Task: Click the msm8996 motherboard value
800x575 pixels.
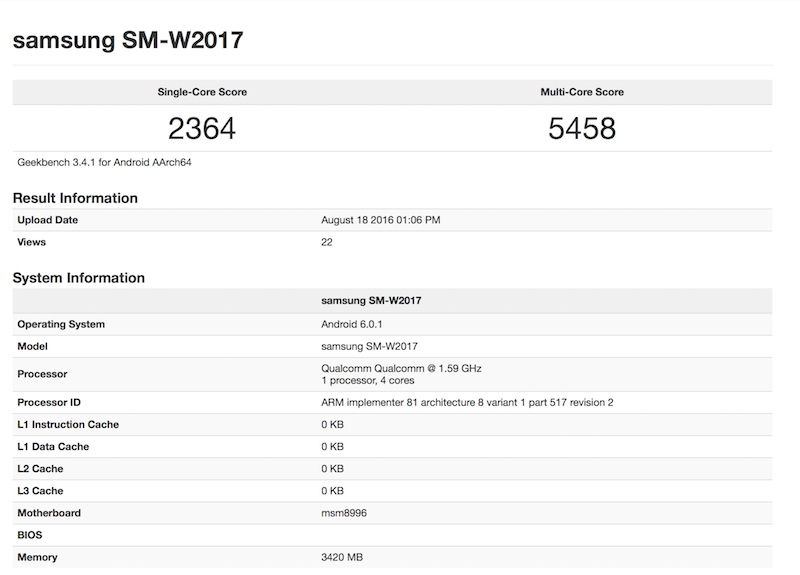Action: [343, 513]
